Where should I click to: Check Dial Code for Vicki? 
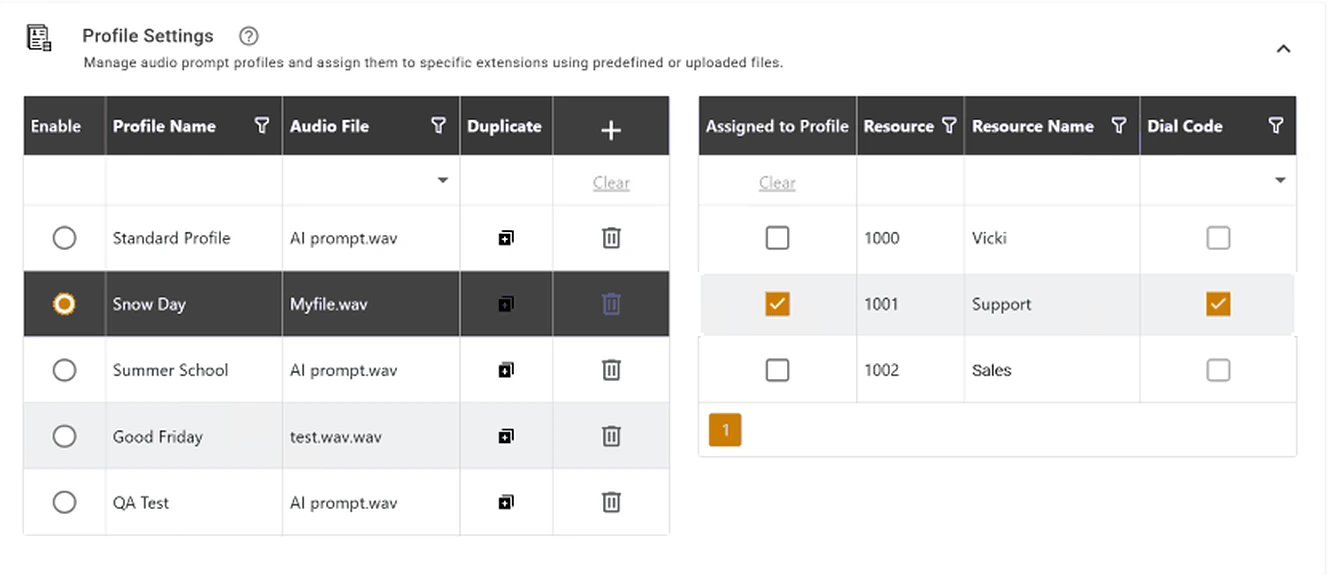[x=1218, y=238]
